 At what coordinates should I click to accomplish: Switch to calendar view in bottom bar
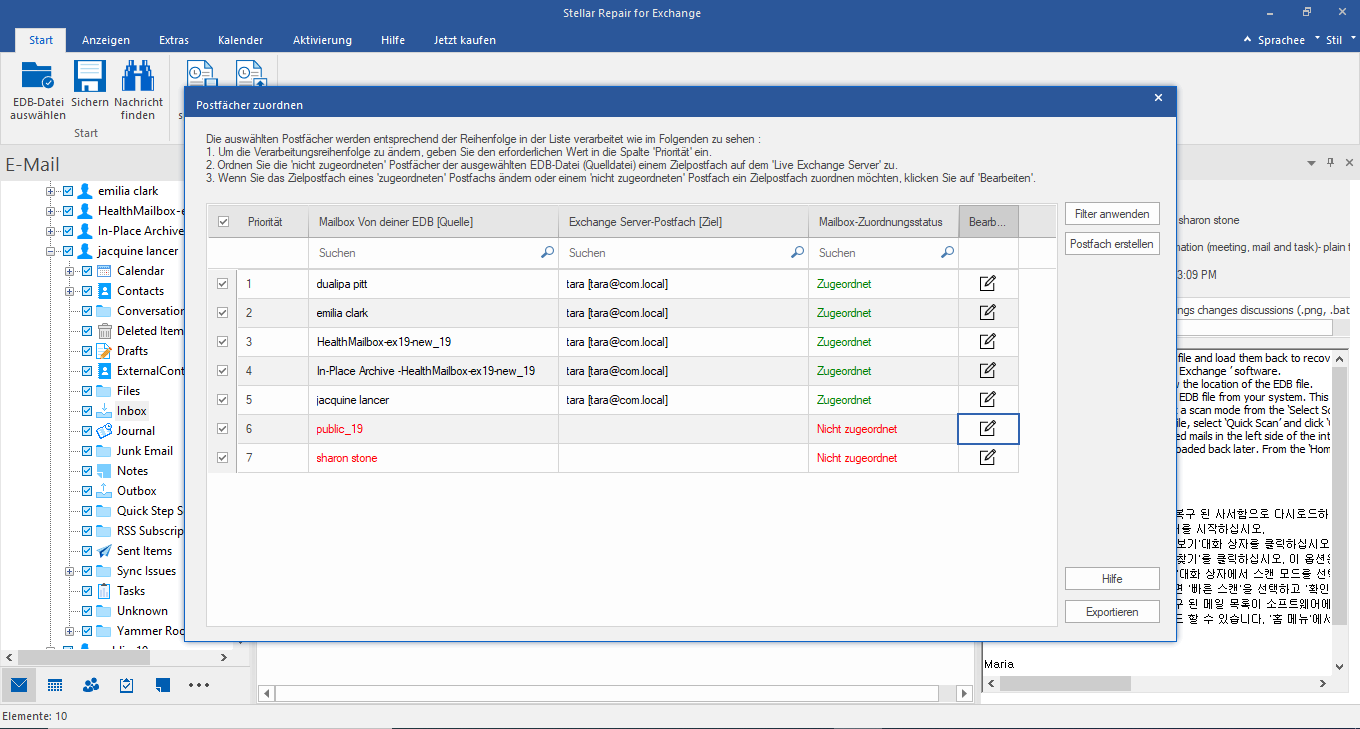tap(55, 685)
